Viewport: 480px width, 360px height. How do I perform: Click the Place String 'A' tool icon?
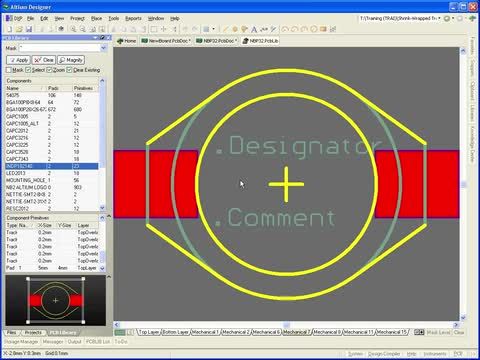click(x=254, y=29)
